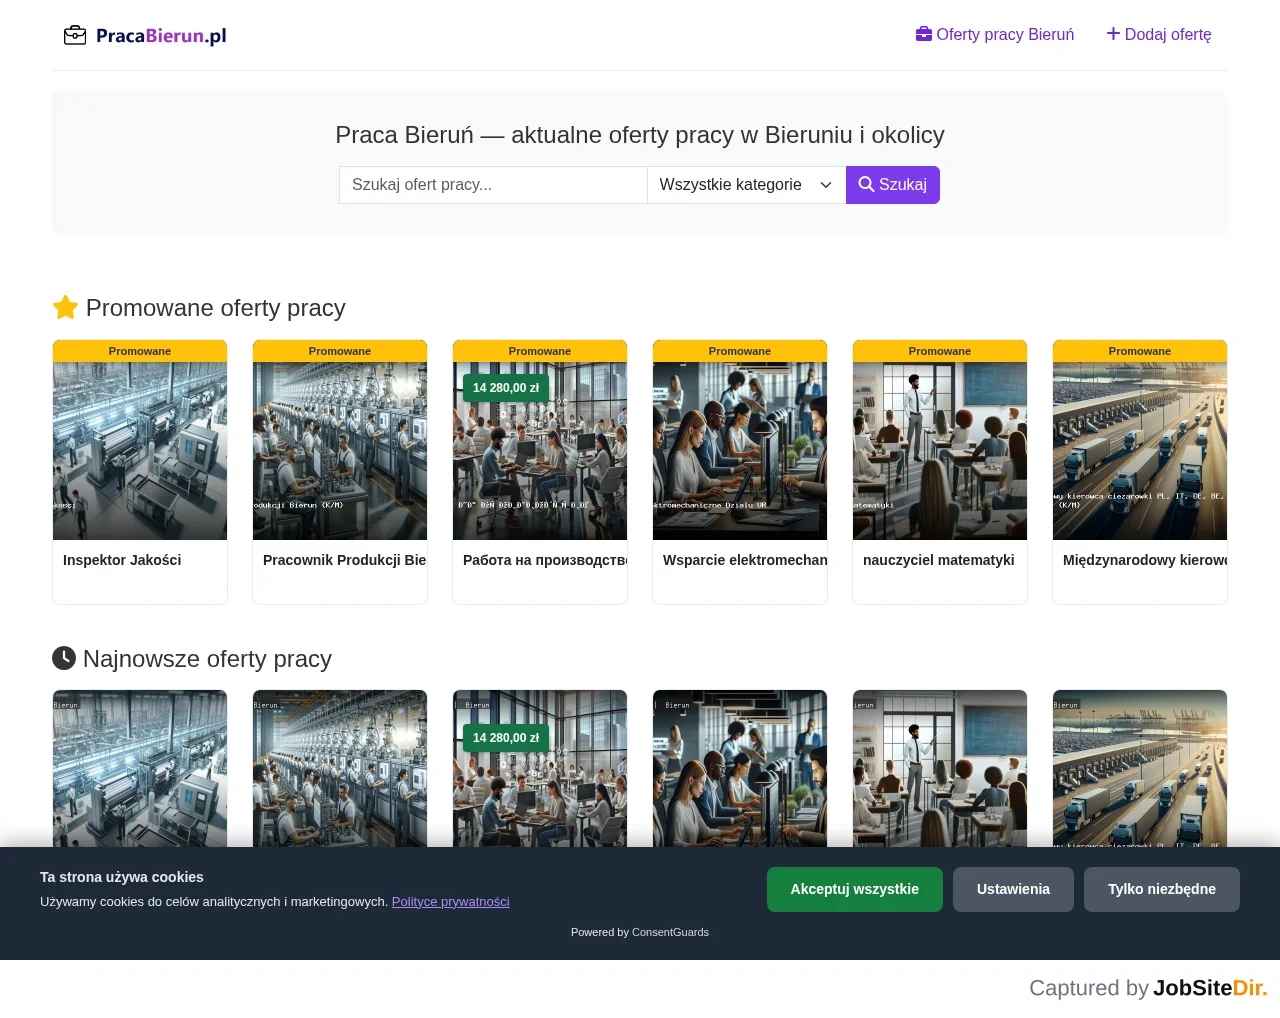Click the nauczyciel matematyki title
The height and width of the screenshot is (1018, 1280).
pyautogui.click(x=939, y=560)
